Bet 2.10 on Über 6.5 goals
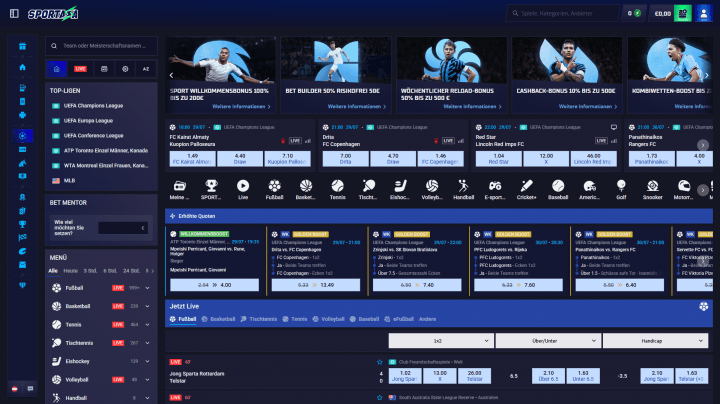The width and height of the screenshot is (720, 404). point(548,376)
